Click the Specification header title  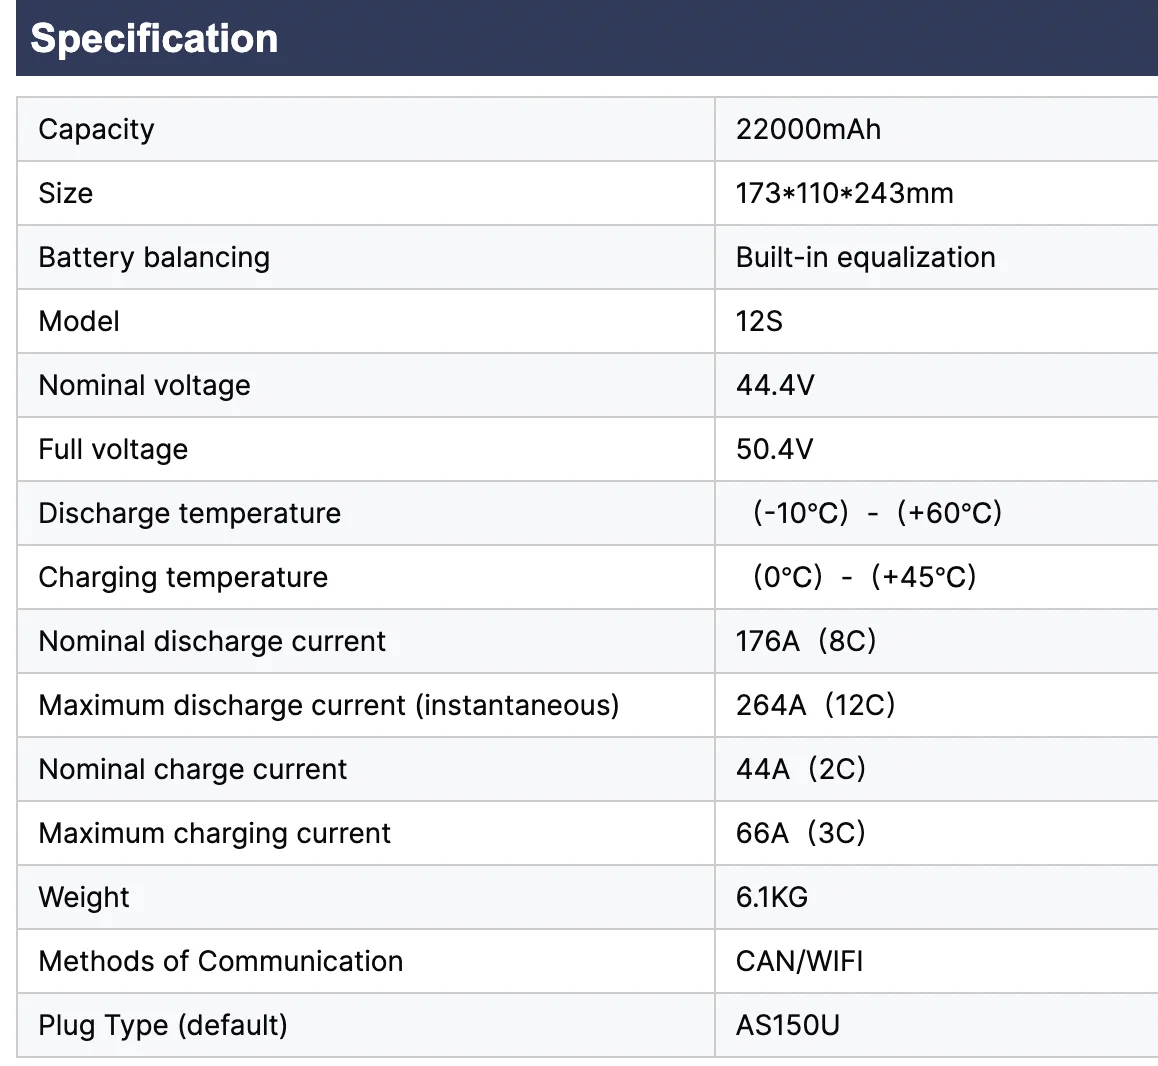pyautogui.click(x=154, y=39)
